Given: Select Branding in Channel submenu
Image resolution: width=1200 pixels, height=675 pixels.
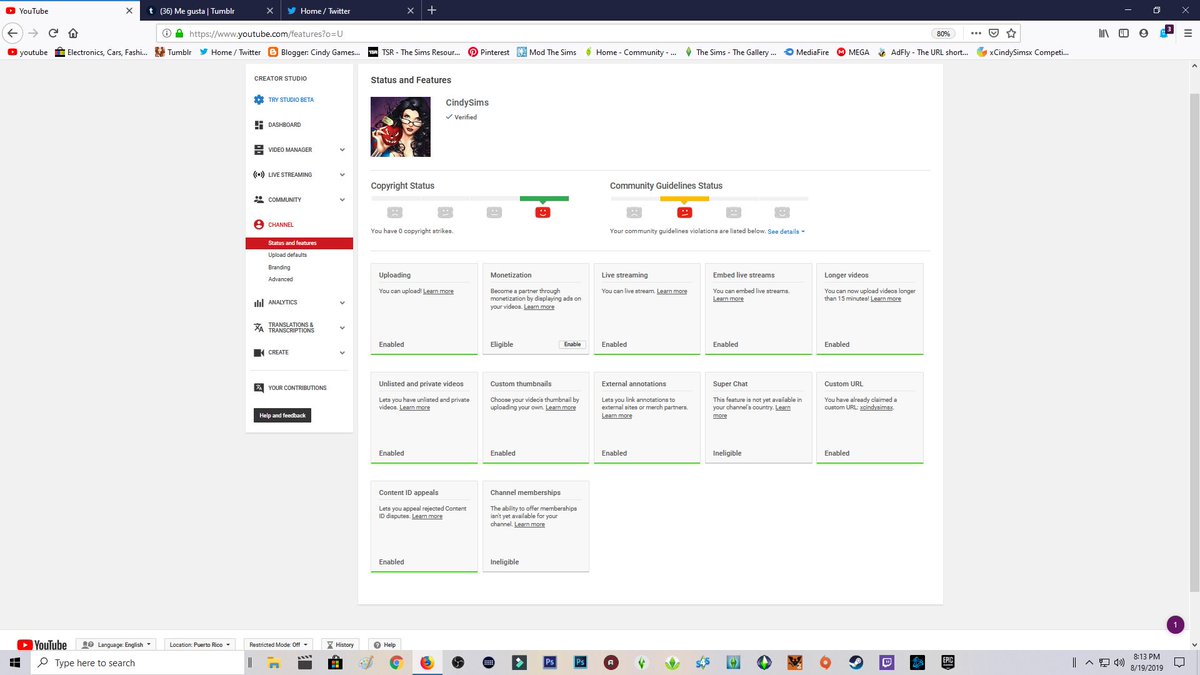Looking at the screenshot, I should [x=279, y=267].
